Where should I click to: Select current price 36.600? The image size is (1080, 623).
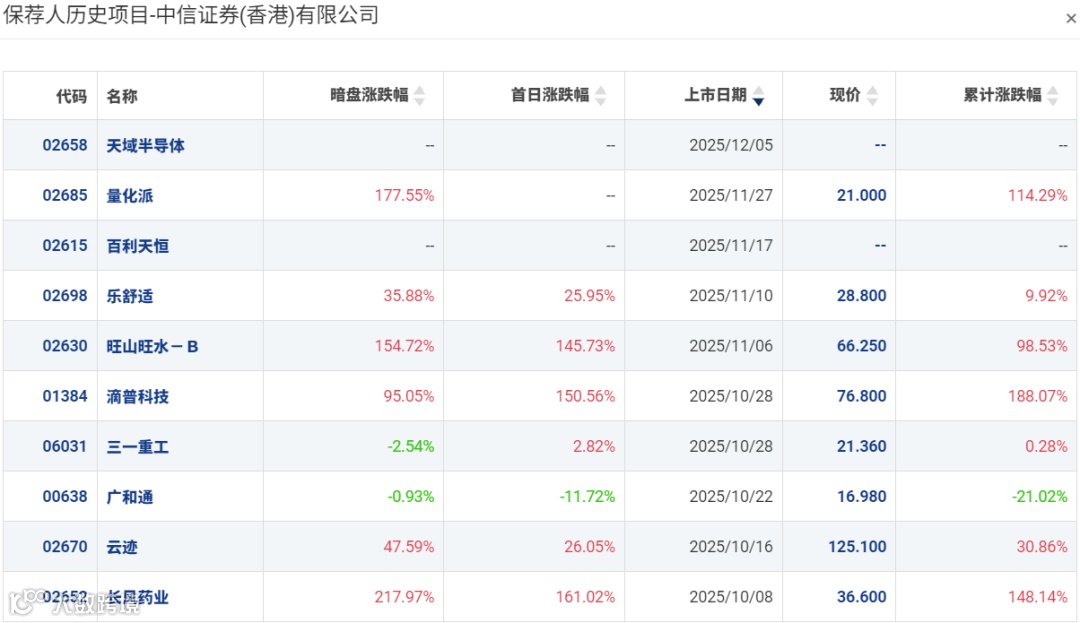[862, 598]
